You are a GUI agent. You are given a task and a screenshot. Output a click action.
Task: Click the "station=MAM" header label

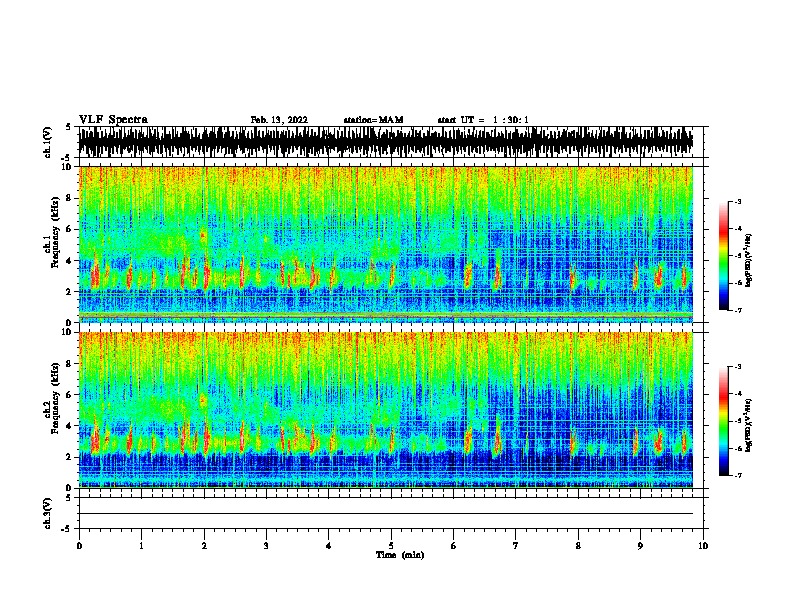(373, 120)
